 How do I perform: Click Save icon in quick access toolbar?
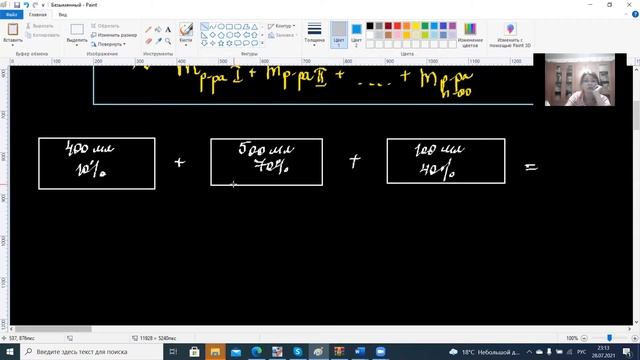point(17,5)
